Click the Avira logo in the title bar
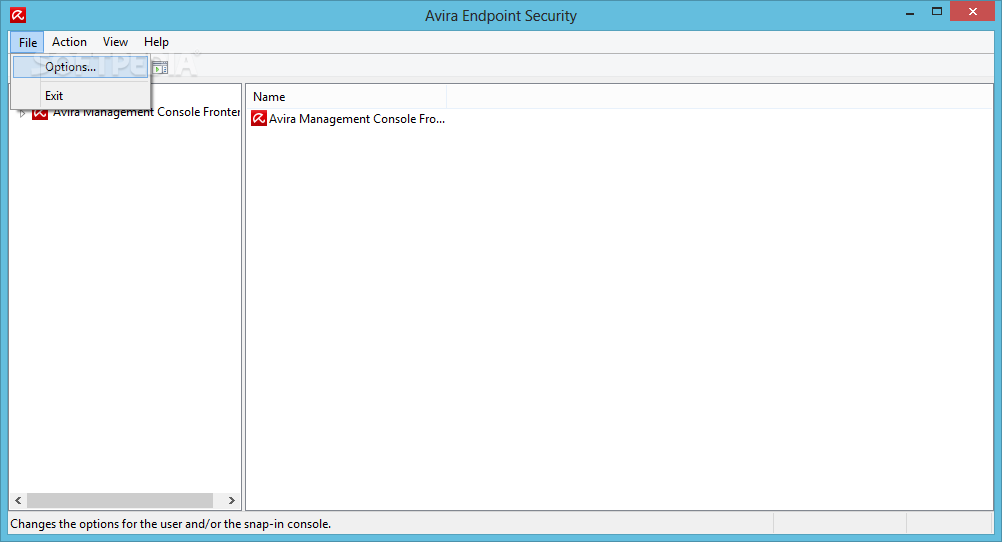1002x542 pixels. point(18,15)
